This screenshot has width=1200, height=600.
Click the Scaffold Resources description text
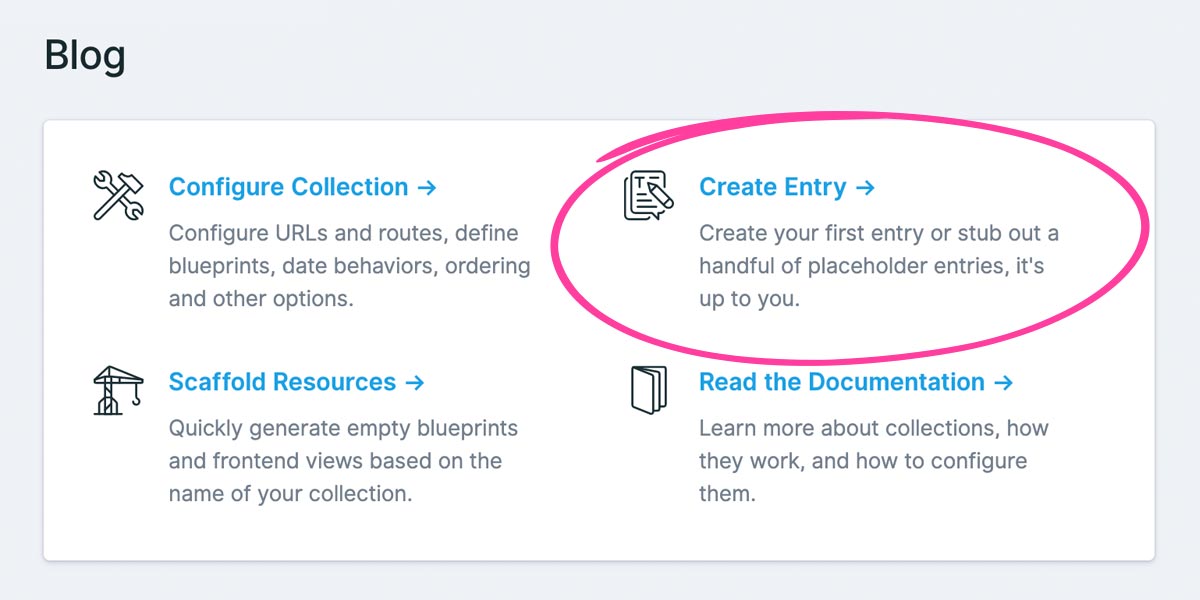343,461
